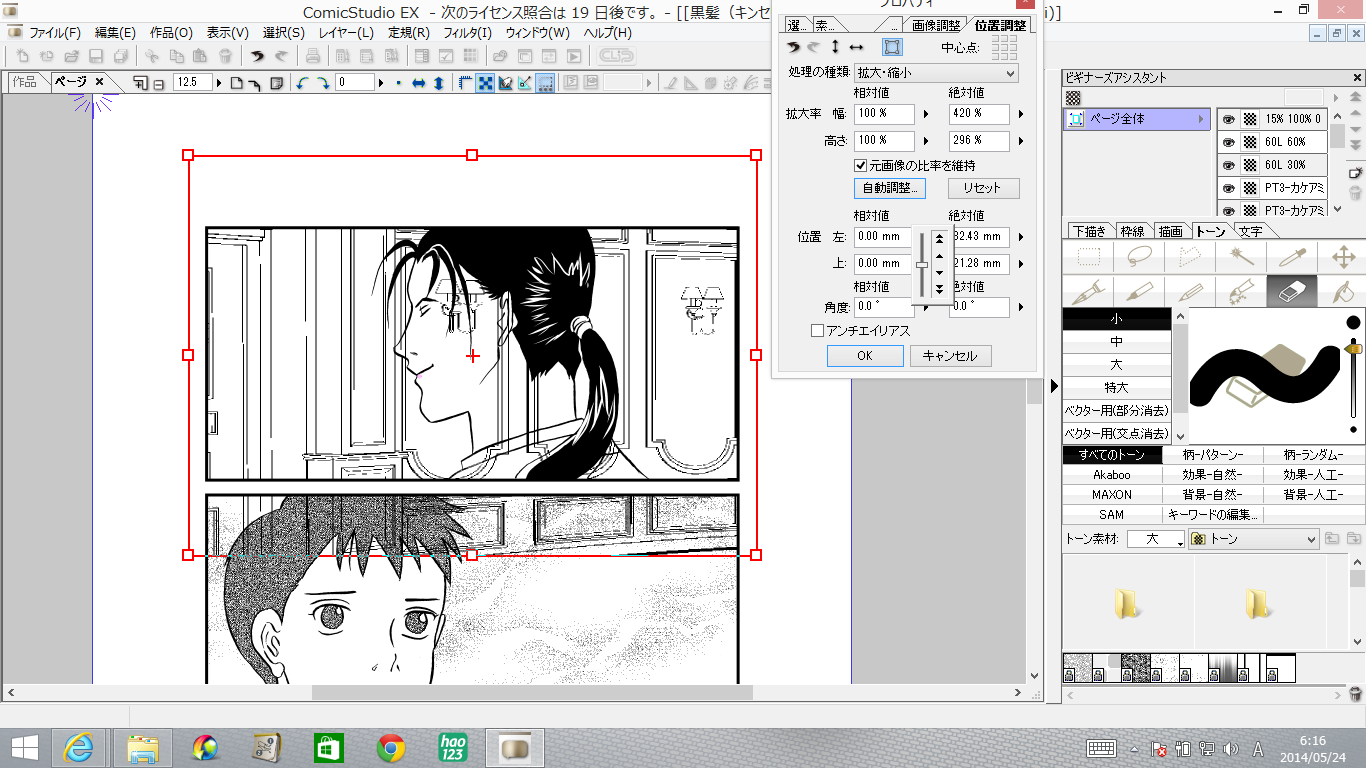1366x768 pixels.
Task: Open the Windows Store taskbar icon
Action: click(329, 747)
